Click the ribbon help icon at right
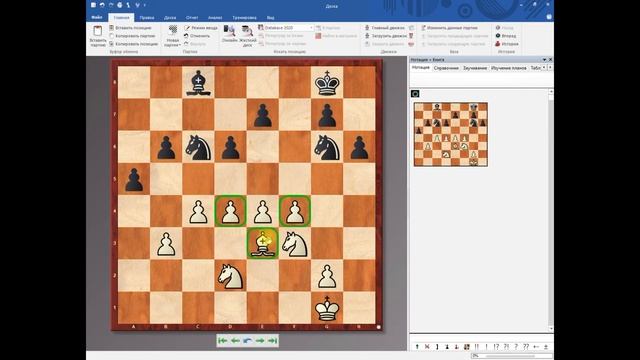 click(549, 17)
